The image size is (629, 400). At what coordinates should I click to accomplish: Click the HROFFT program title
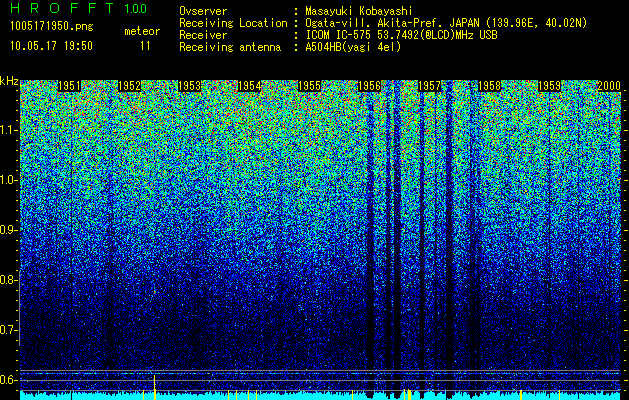63,8
